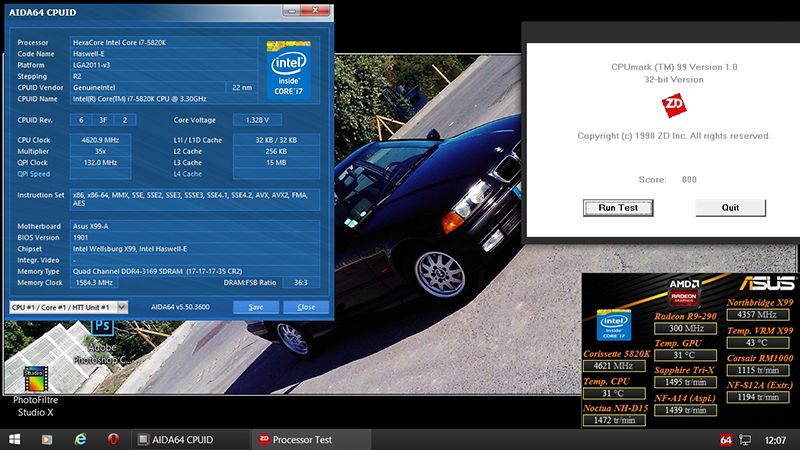The image size is (800, 450).
Task: Click the taskbar clock showing 12:07
Action: [775, 440]
